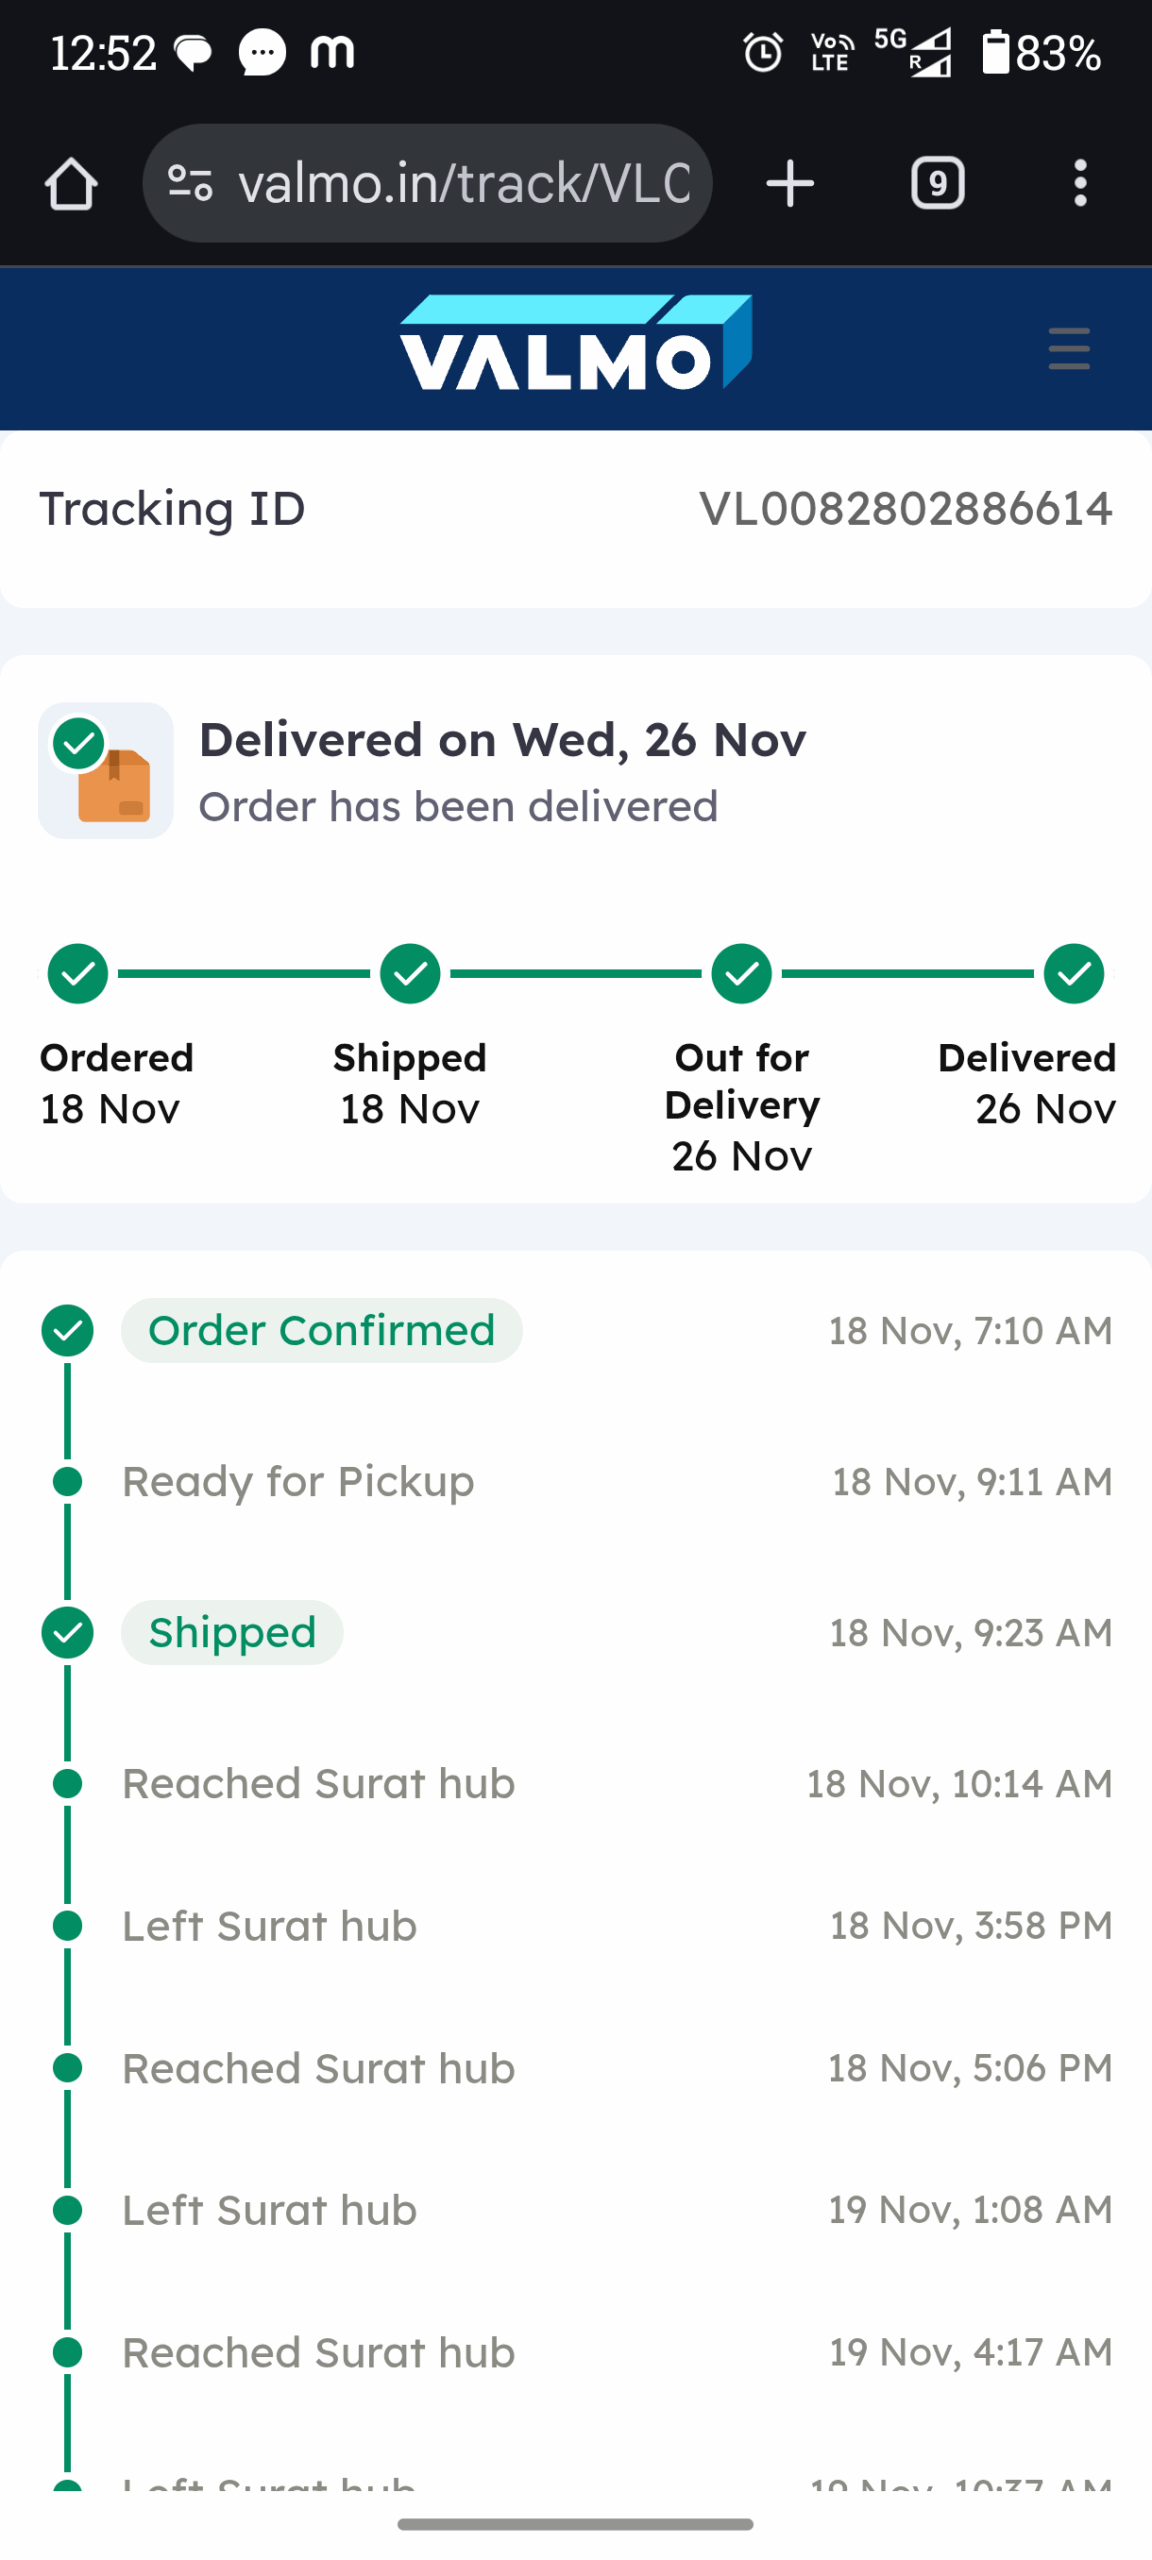Open site info icon in address bar
The image size is (1152, 2560).
pyautogui.click(x=190, y=184)
